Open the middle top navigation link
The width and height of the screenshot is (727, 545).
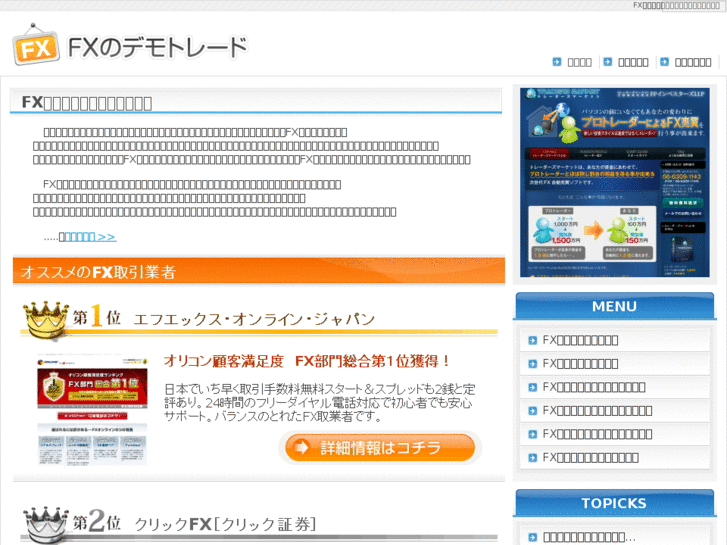[633, 62]
